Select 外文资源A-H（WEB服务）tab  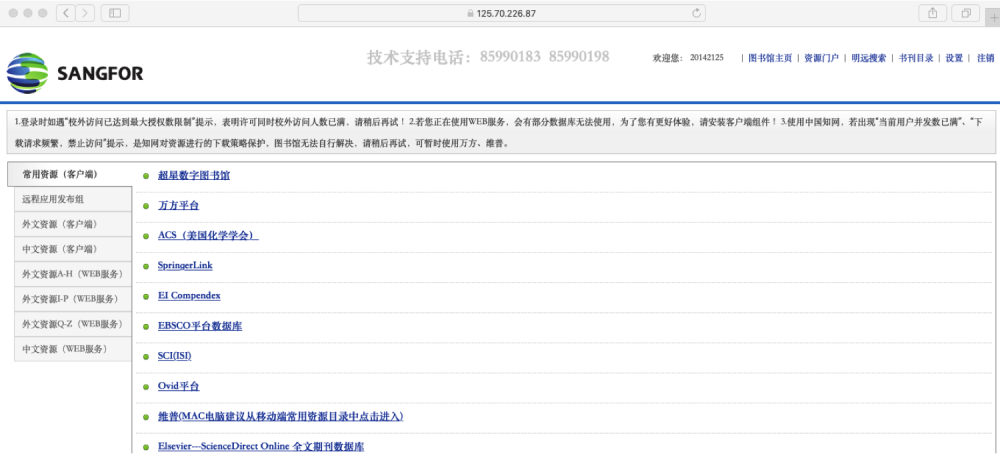[x=73, y=274]
